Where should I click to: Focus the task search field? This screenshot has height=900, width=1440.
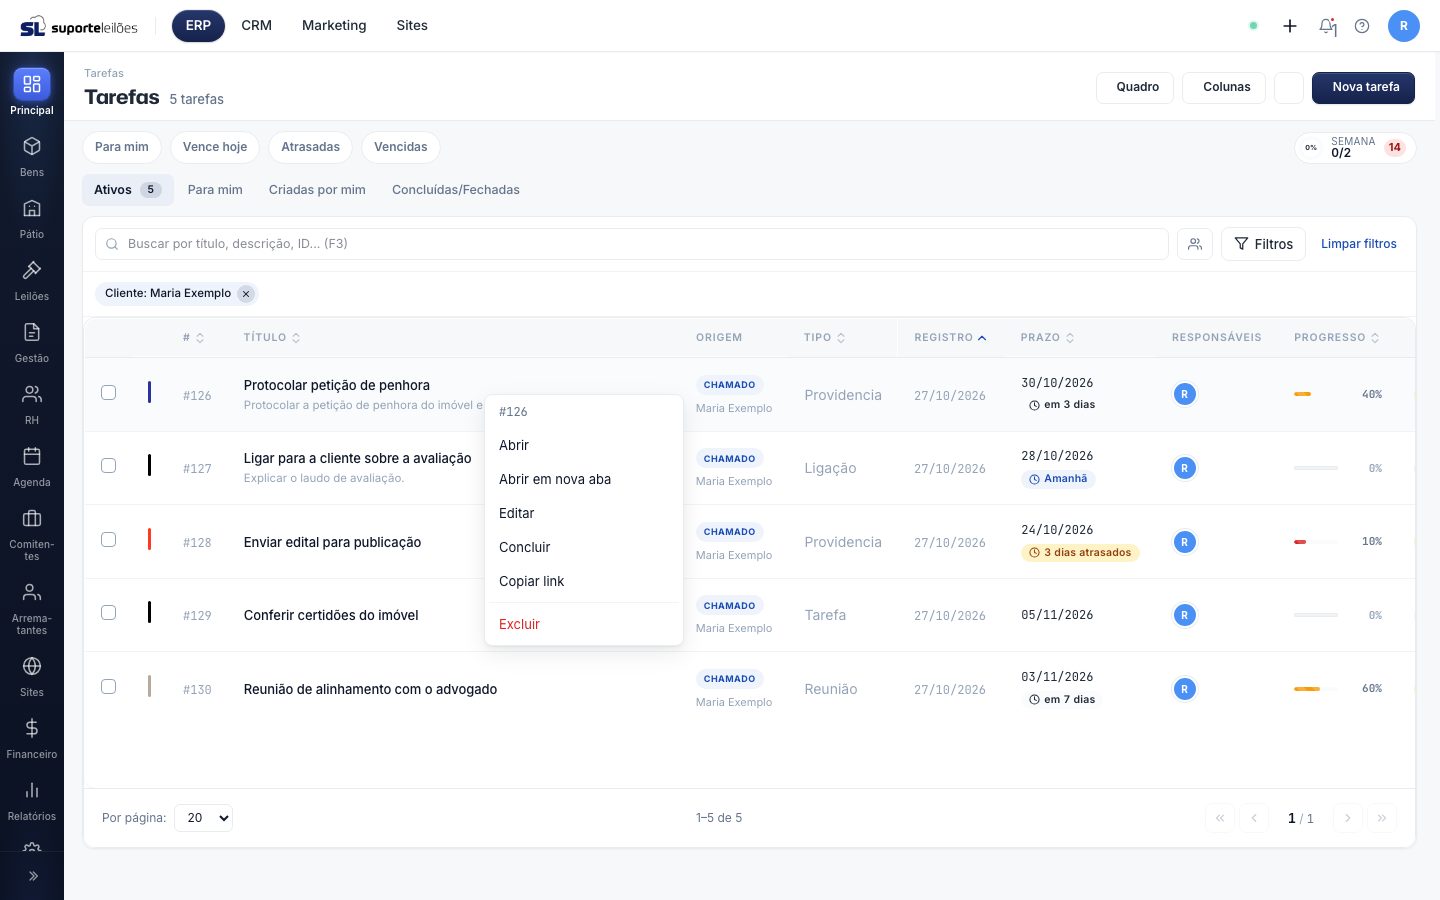tap(632, 244)
